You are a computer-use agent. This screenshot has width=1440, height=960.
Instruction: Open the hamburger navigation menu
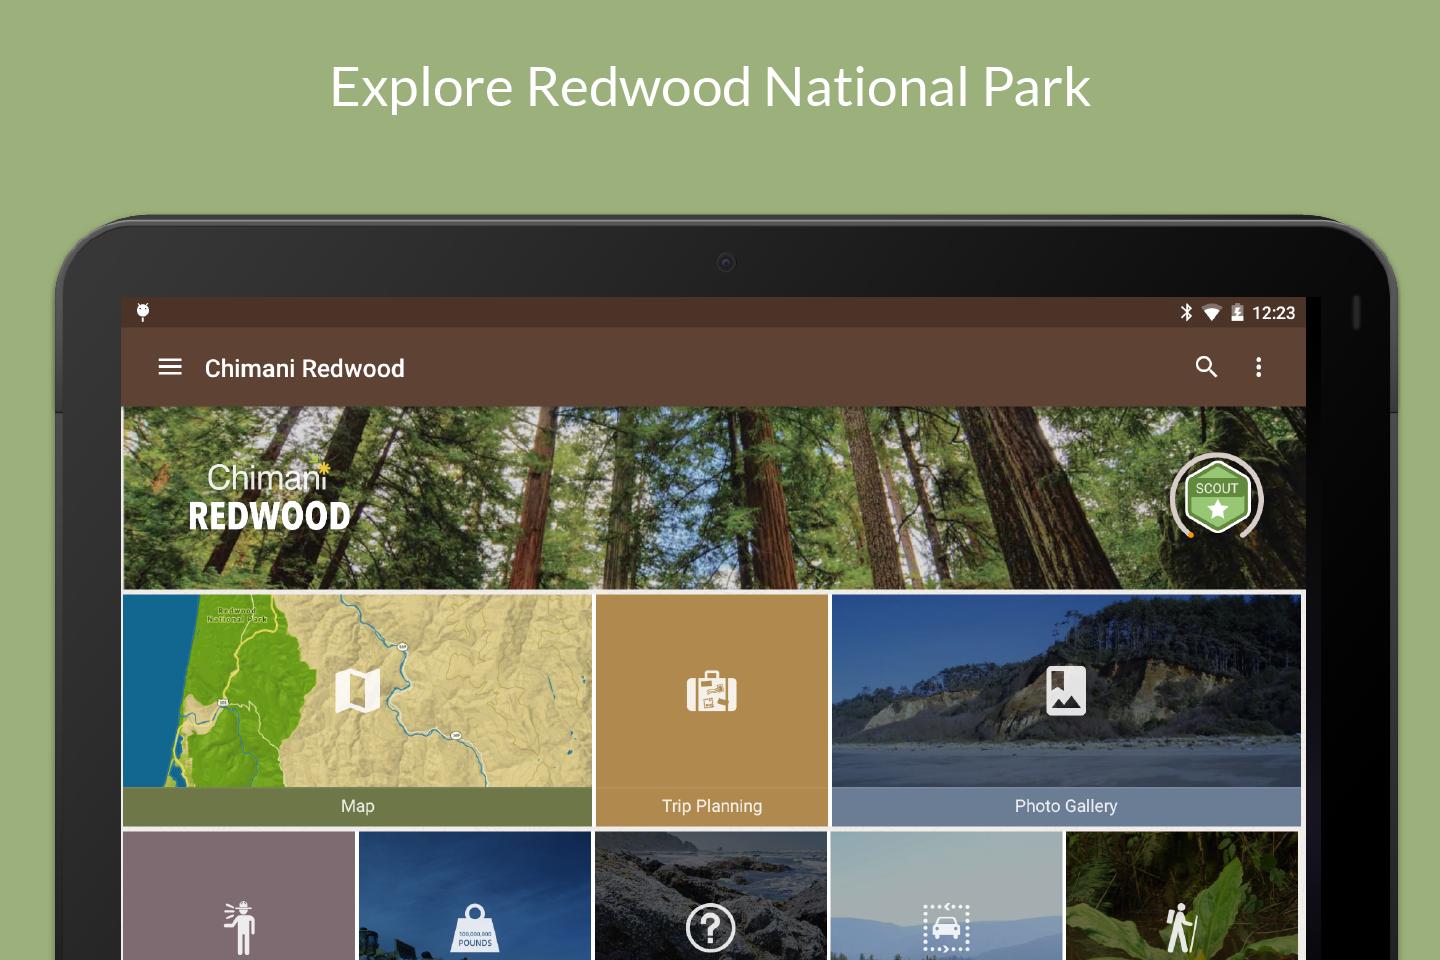point(170,367)
